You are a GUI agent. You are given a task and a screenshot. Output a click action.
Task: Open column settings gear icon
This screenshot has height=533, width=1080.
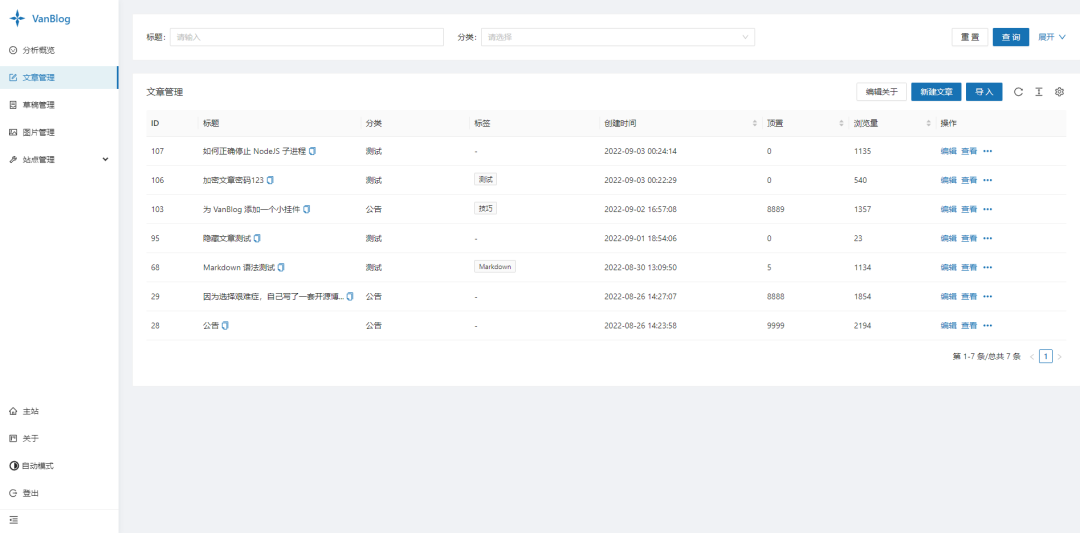tap(1060, 92)
